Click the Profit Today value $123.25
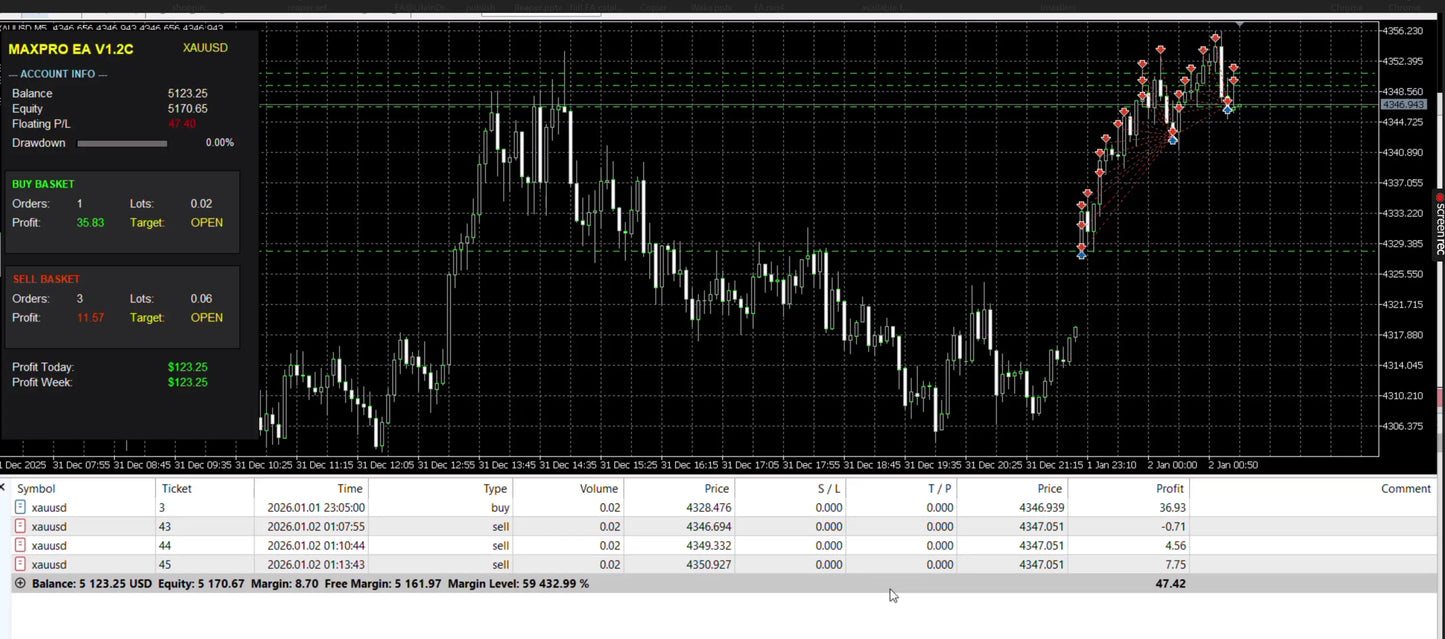The width and height of the screenshot is (1445, 639). (x=188, y=367)
